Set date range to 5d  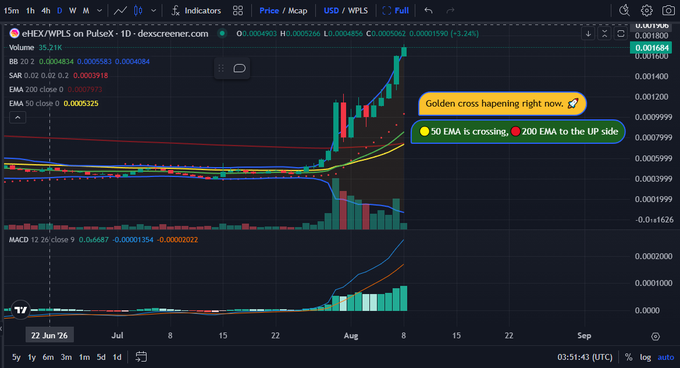(101, 357)
